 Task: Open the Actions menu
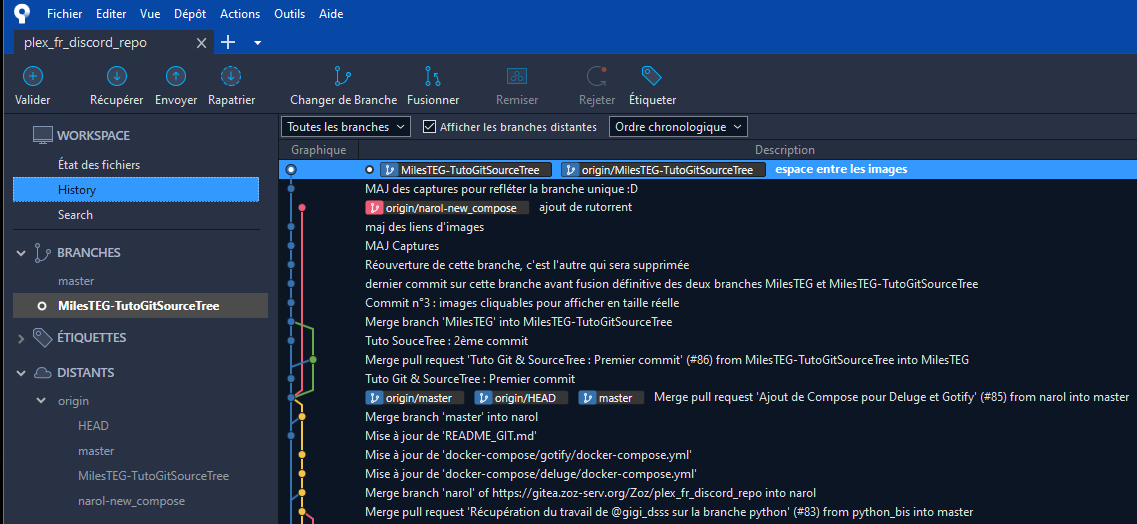[240, 14]
